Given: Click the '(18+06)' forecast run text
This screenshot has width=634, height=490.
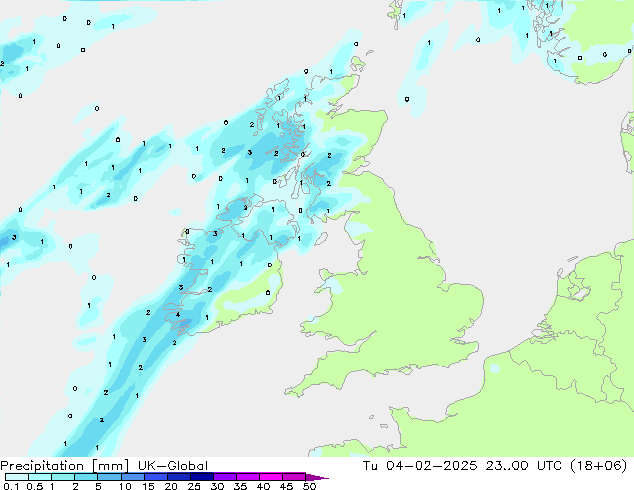Looking at the screenshot, I should point(598,466).
